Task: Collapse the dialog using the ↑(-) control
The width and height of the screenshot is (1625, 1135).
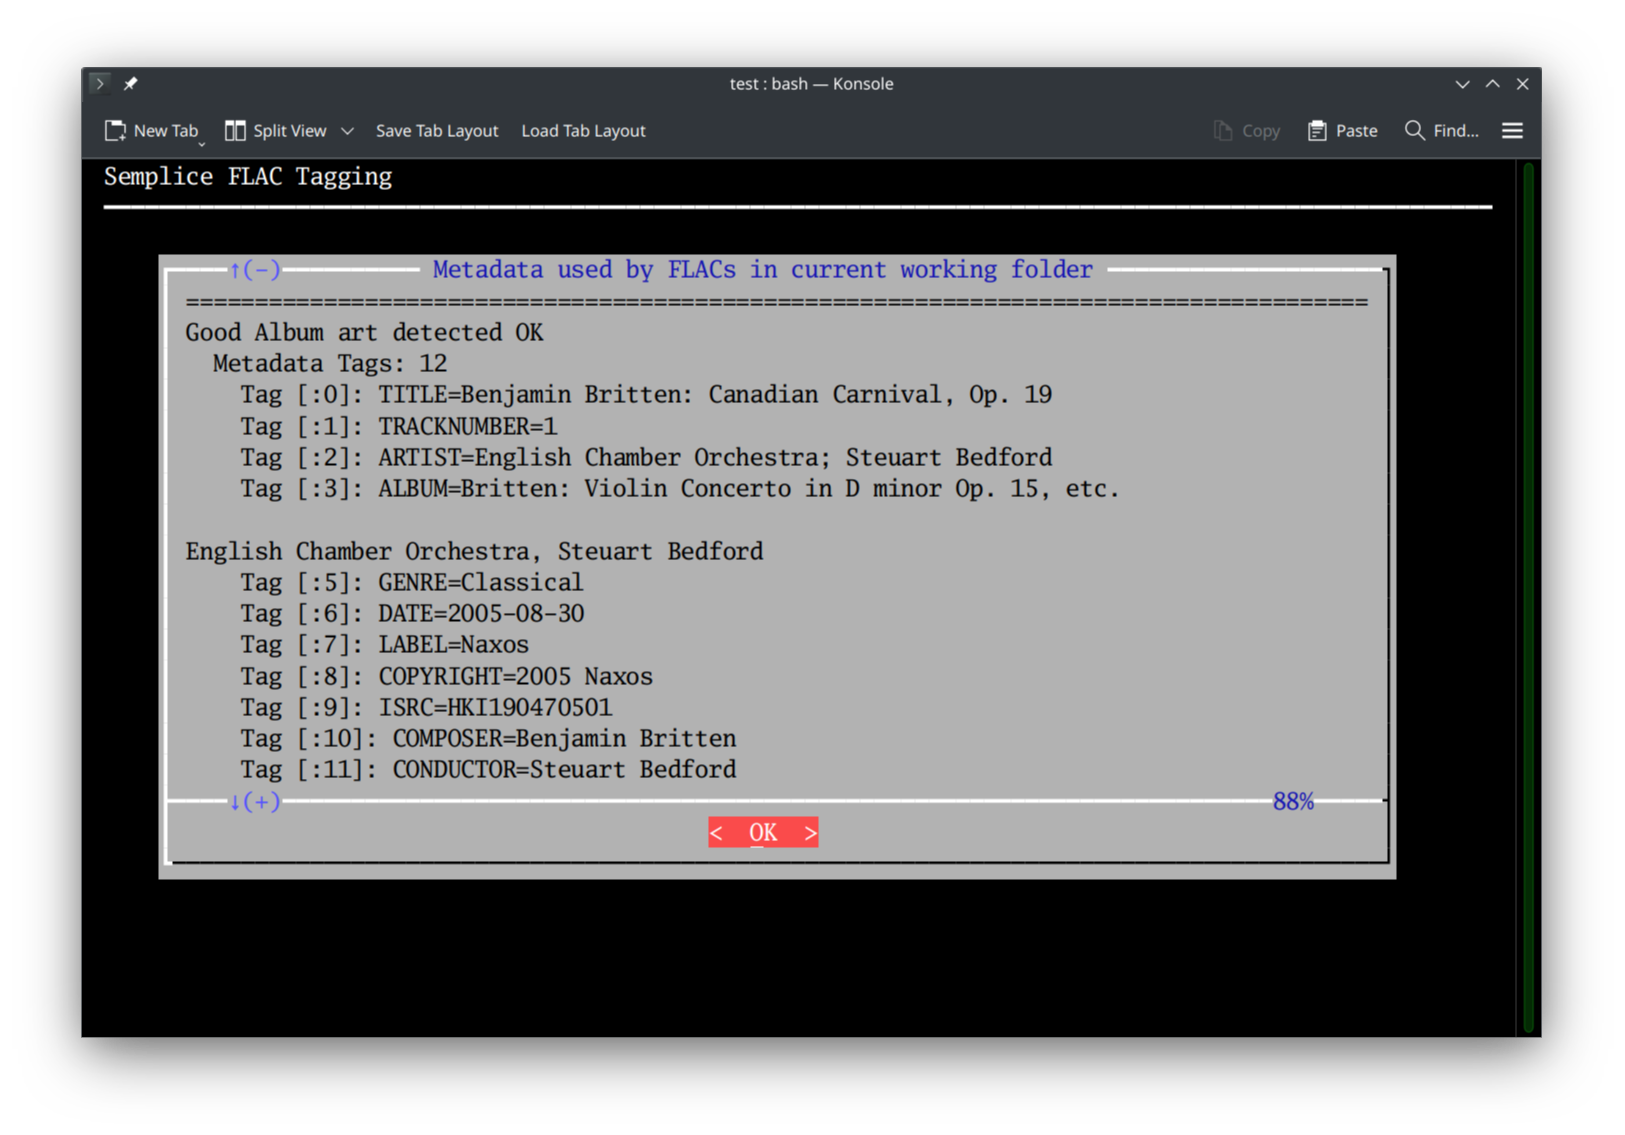Action: pos(253,269)
